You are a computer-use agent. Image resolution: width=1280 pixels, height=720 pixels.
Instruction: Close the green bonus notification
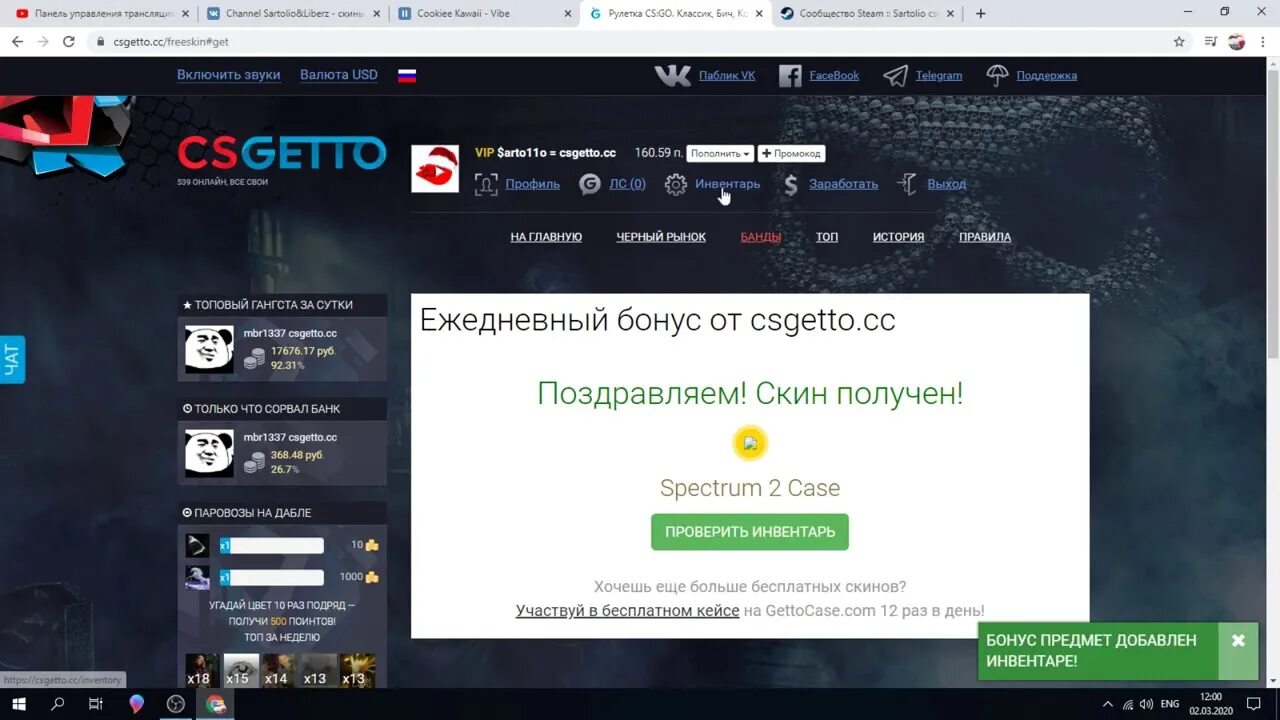(x=1238, y=641)
